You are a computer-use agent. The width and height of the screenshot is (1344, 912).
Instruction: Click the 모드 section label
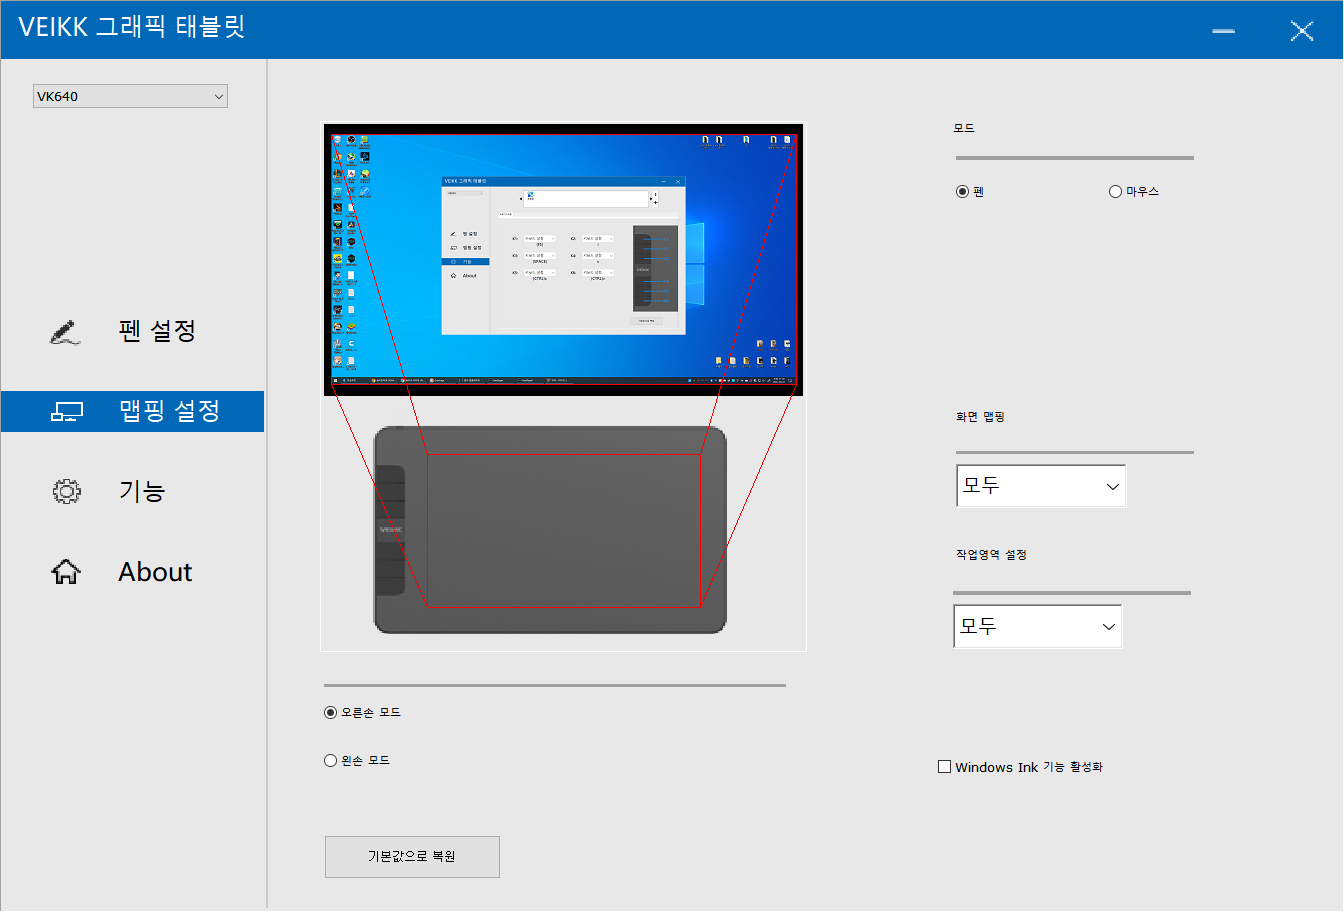[964, 128]
